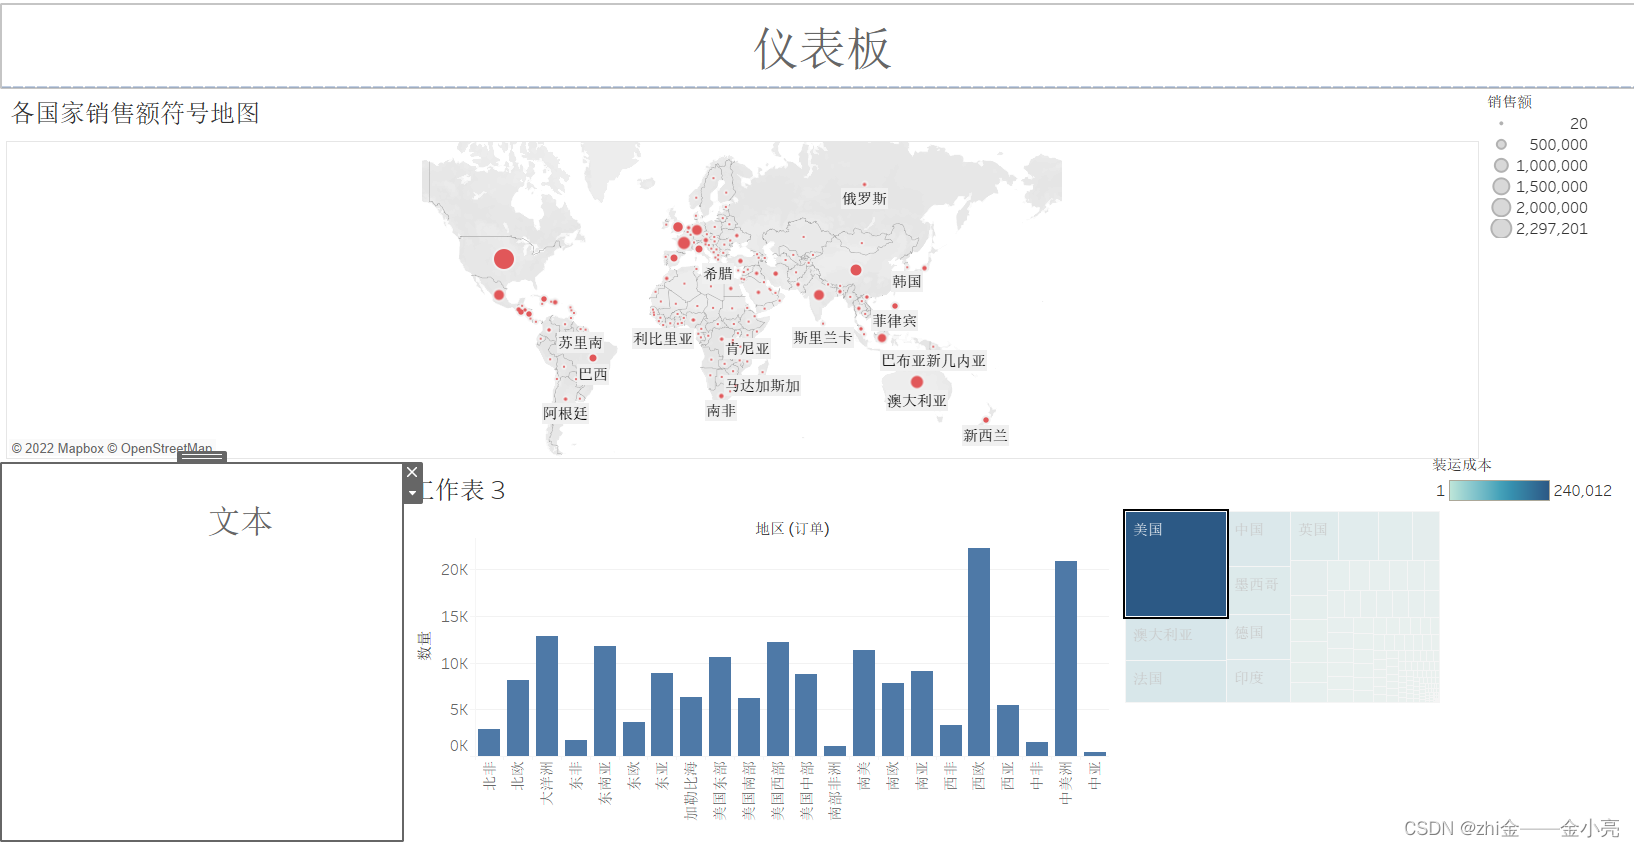
Task: Select the 东南亚 bar in the chart
Action: click(605, 700)
